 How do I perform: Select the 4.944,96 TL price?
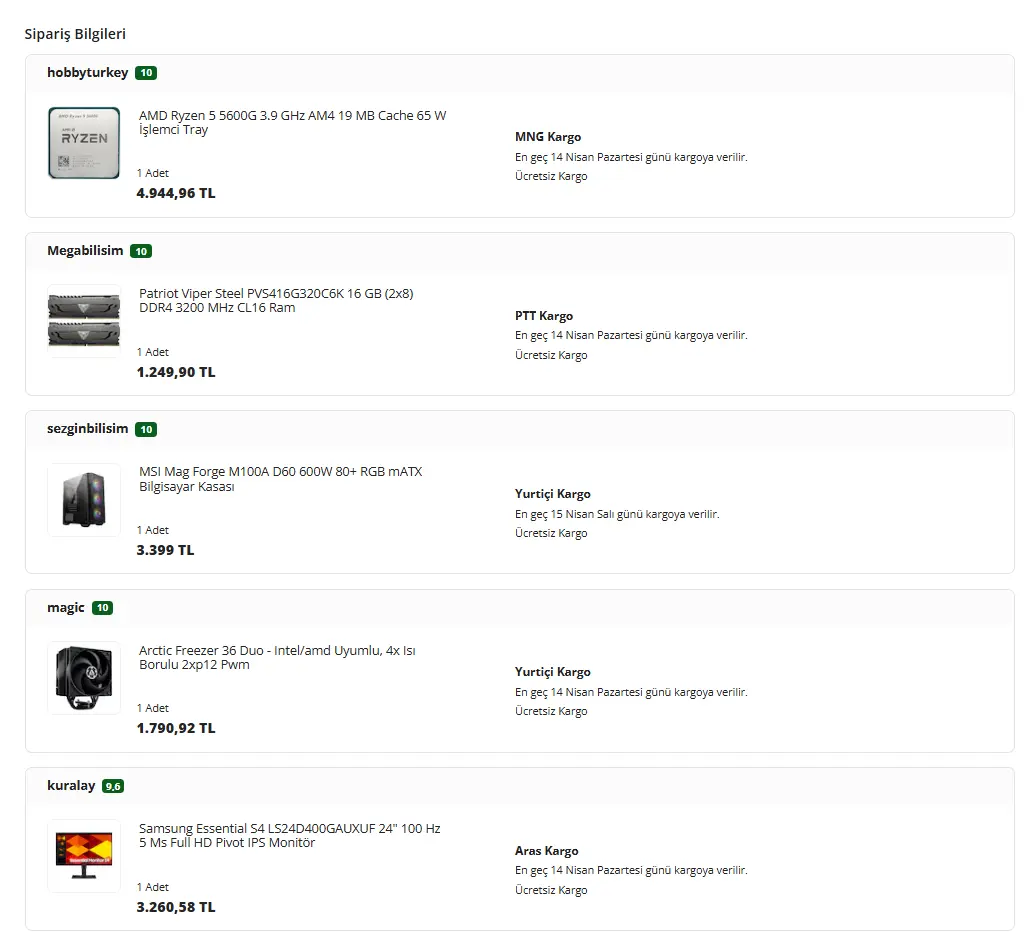176,193
